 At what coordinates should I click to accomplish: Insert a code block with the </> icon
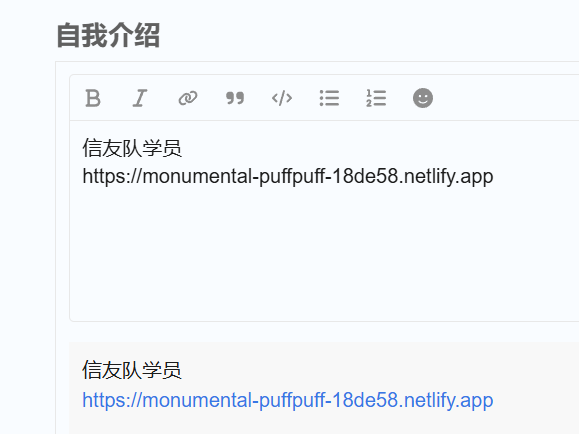[x=282, y=98]
